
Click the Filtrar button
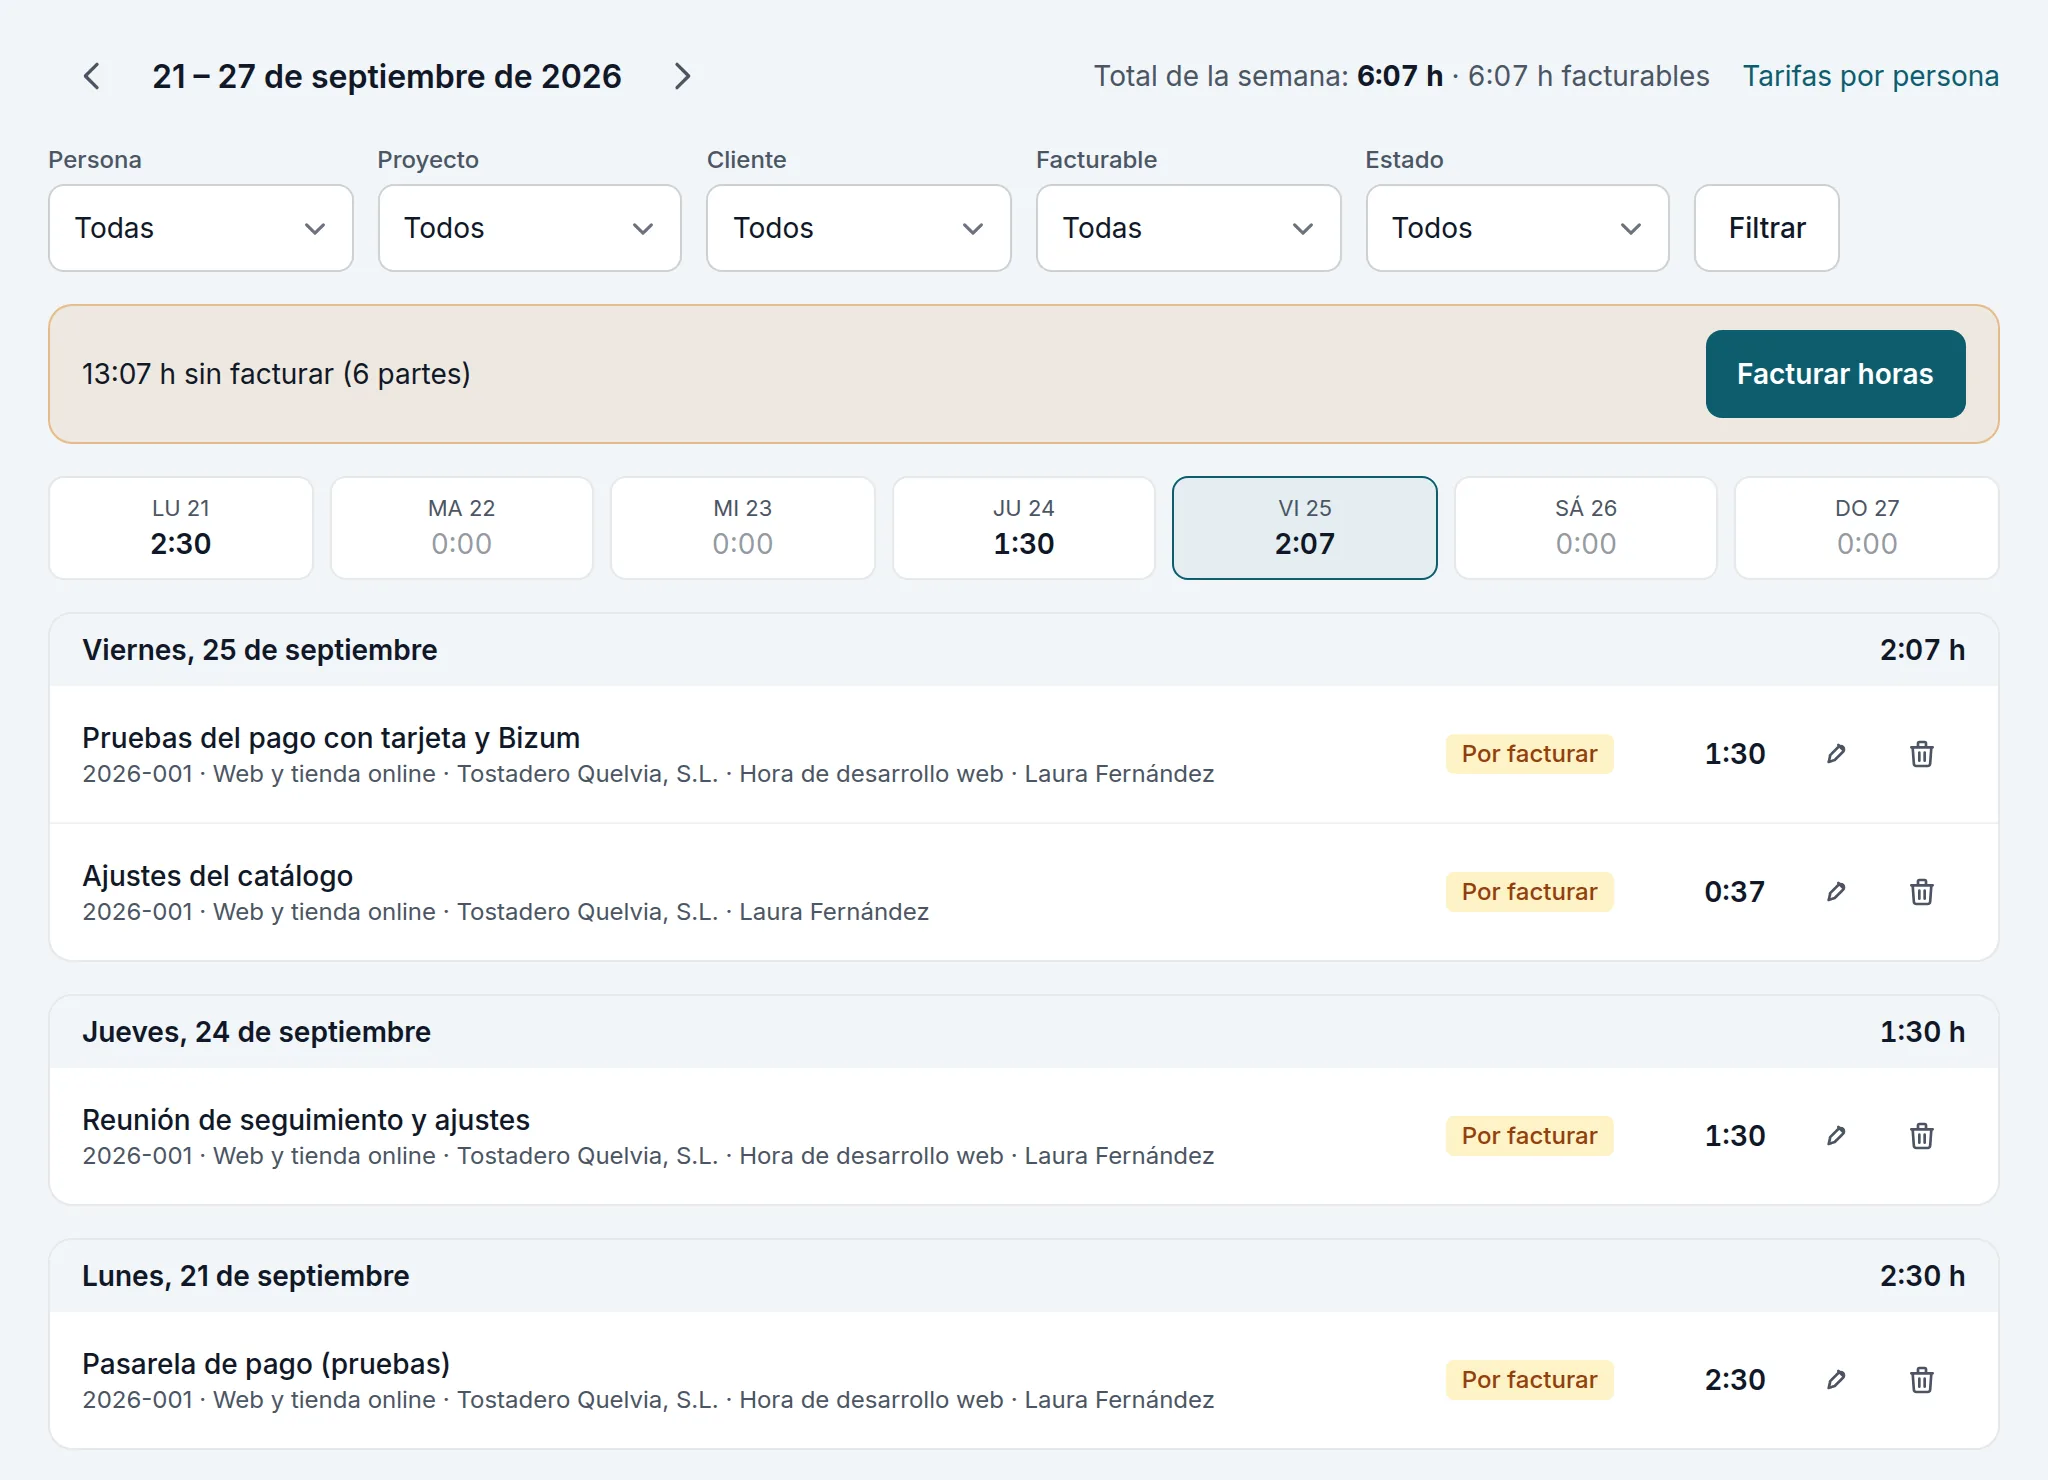(x=1767, y=228)
